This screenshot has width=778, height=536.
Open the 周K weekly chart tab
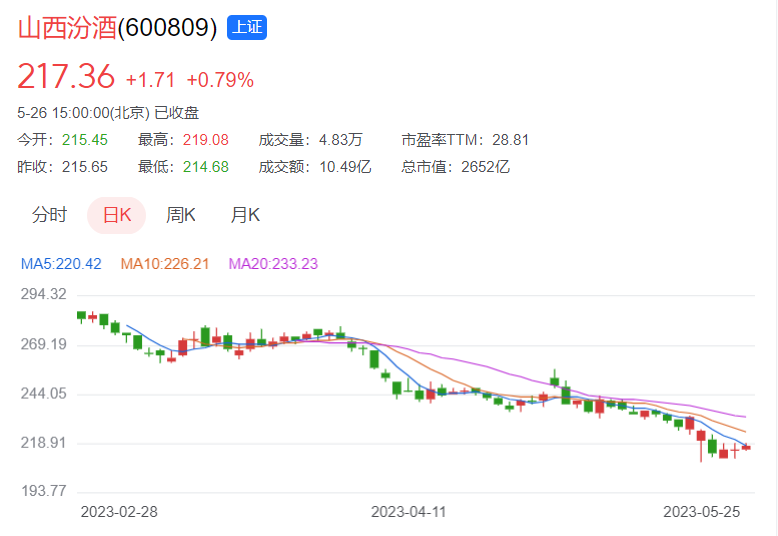pos(181,215)
